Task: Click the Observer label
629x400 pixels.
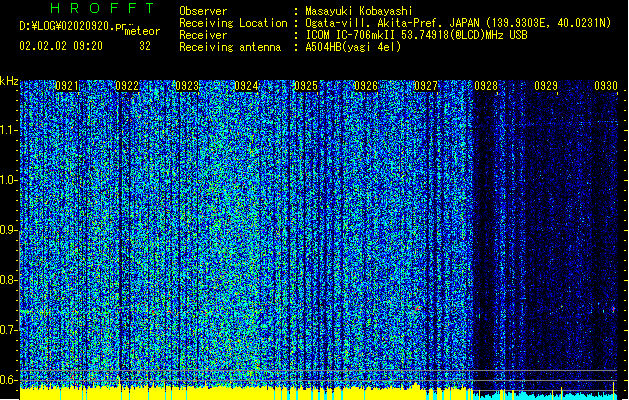Action: 203,11
